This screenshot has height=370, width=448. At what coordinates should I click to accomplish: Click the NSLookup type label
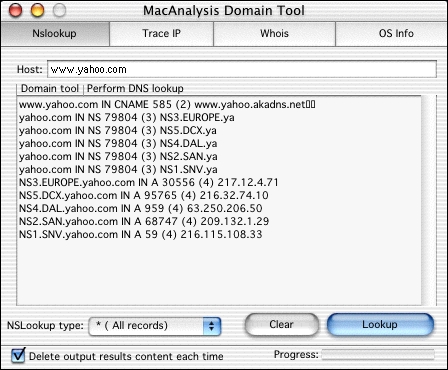45,326
